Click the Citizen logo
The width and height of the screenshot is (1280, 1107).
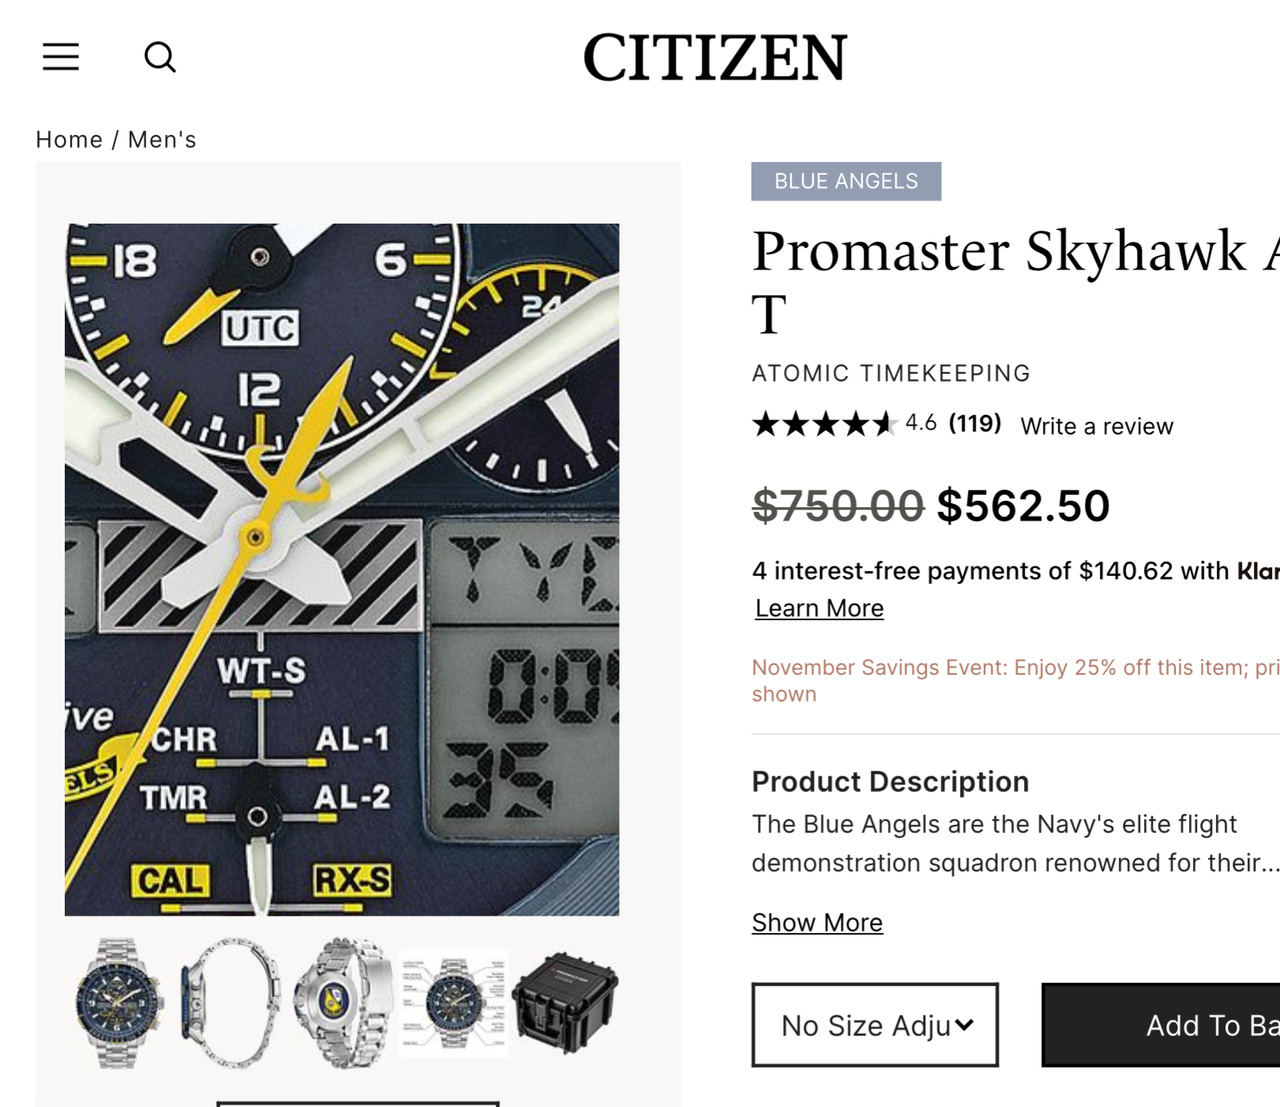pyautogui.click(x=715, y=57)
